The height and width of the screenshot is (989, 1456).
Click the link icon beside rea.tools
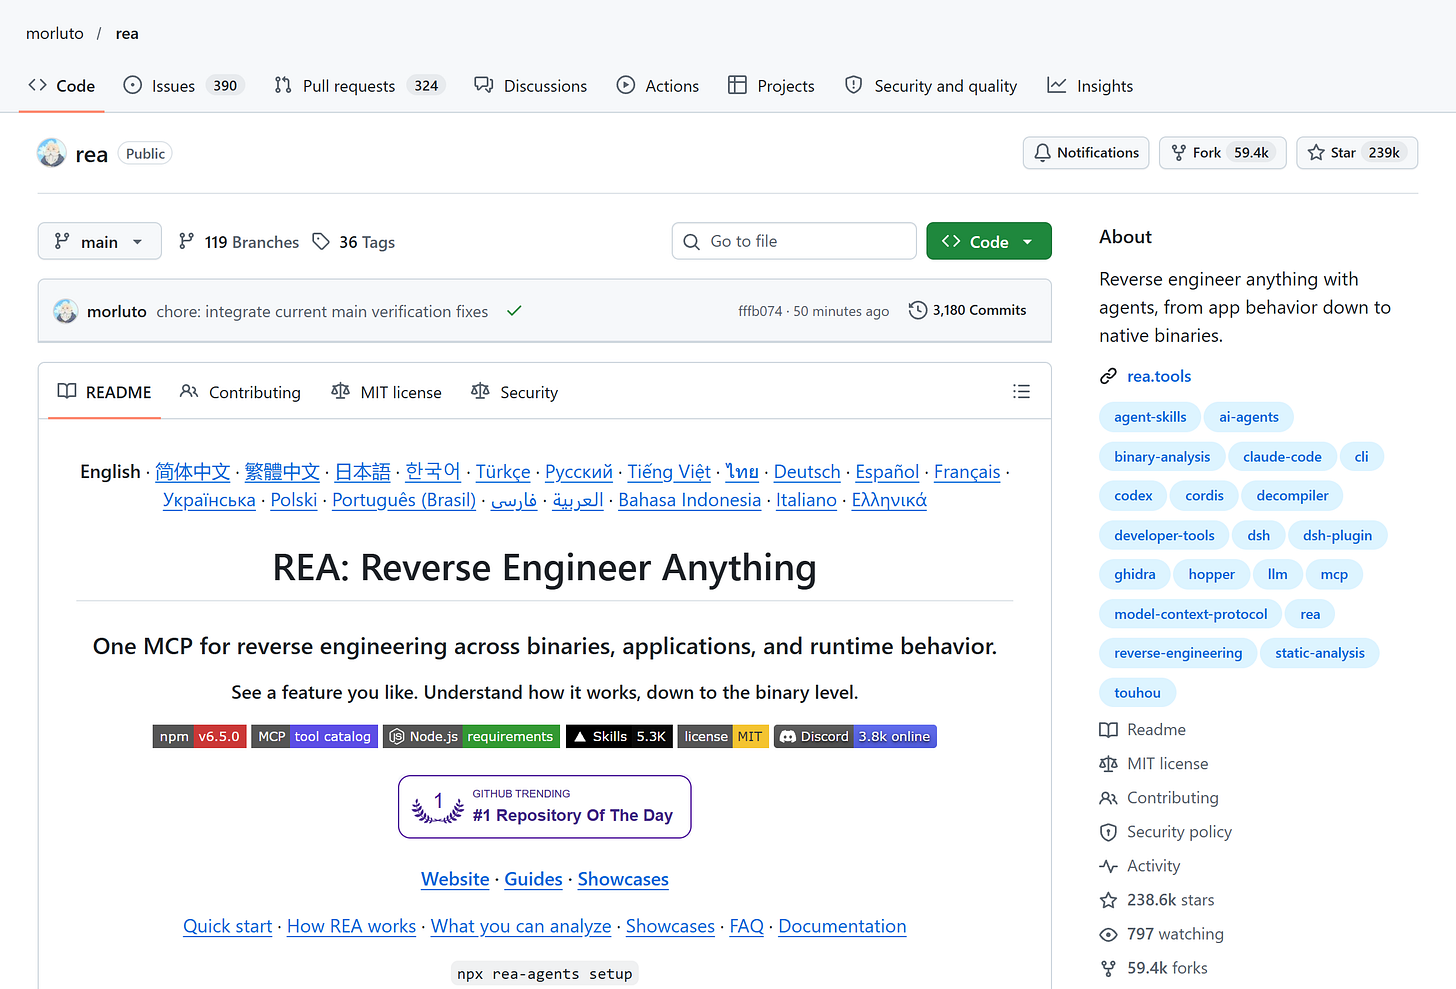click(1108, 376)
